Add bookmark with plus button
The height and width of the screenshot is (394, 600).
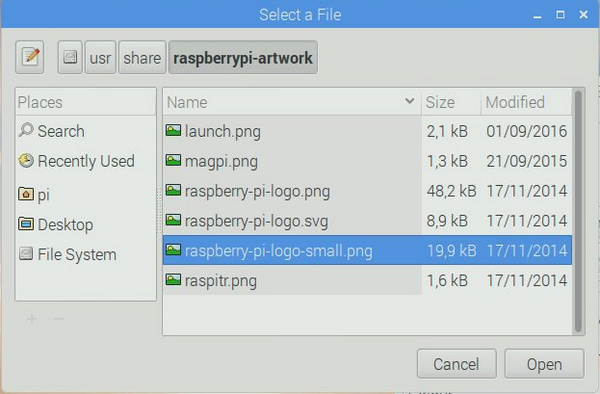tap(32, 319)
